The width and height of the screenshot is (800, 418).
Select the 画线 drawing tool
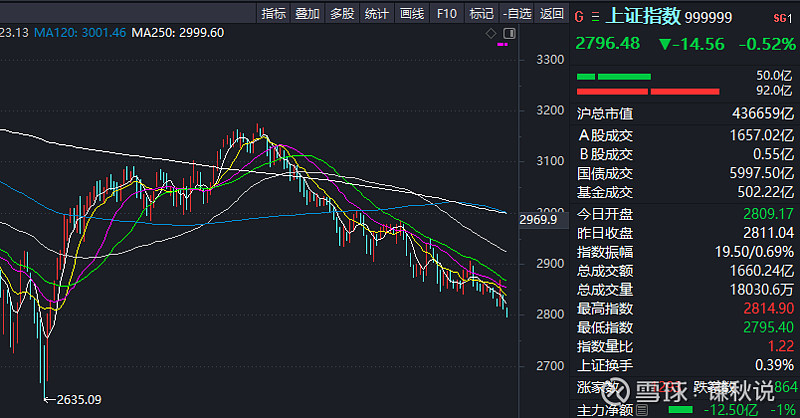(x=412, y=13)
